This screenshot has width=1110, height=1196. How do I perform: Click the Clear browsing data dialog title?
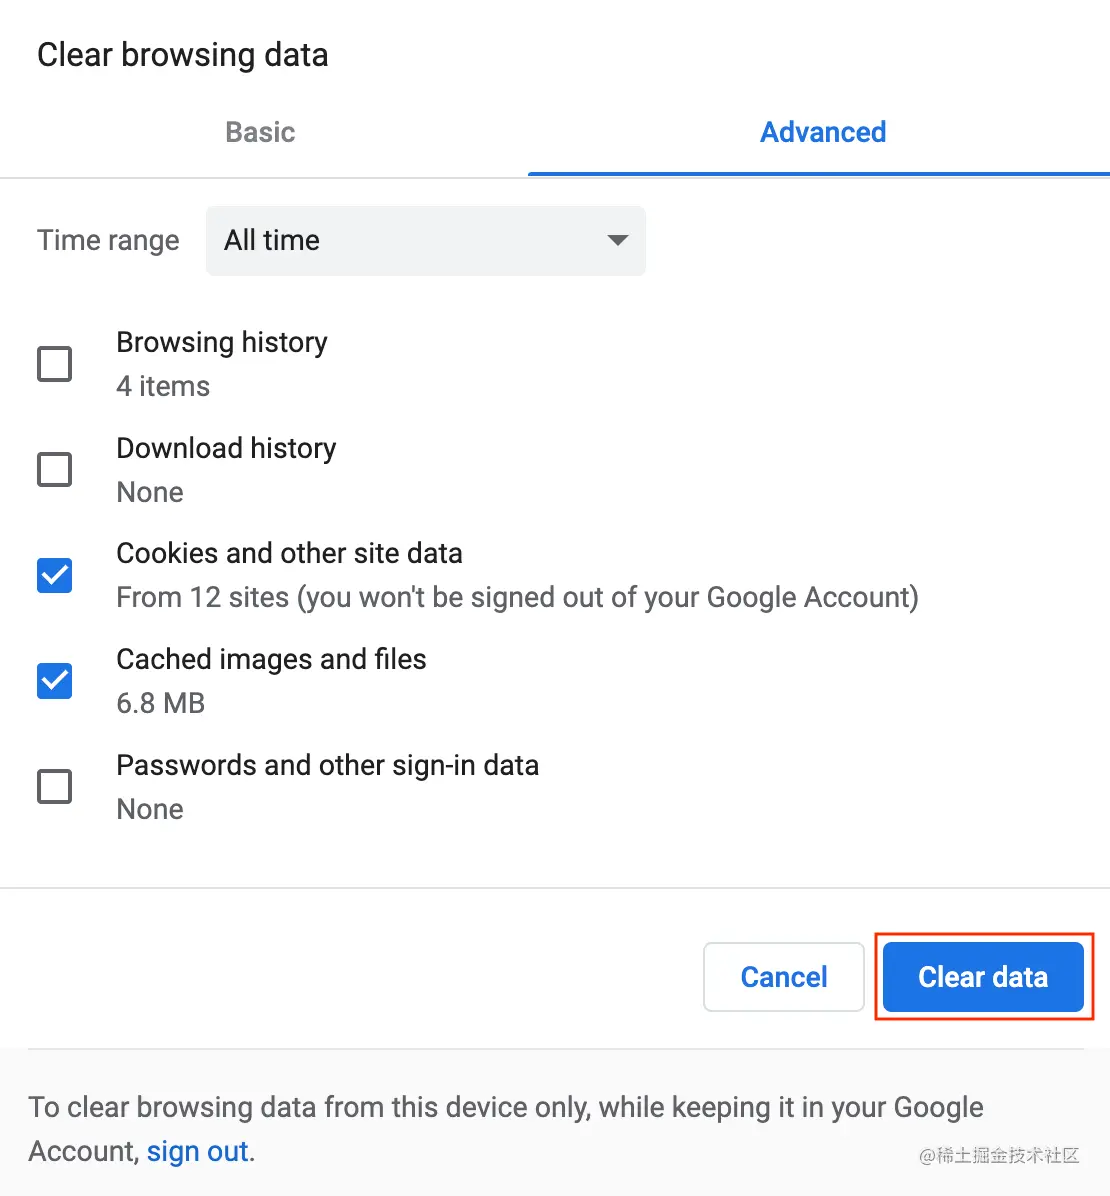pos(183,55)
